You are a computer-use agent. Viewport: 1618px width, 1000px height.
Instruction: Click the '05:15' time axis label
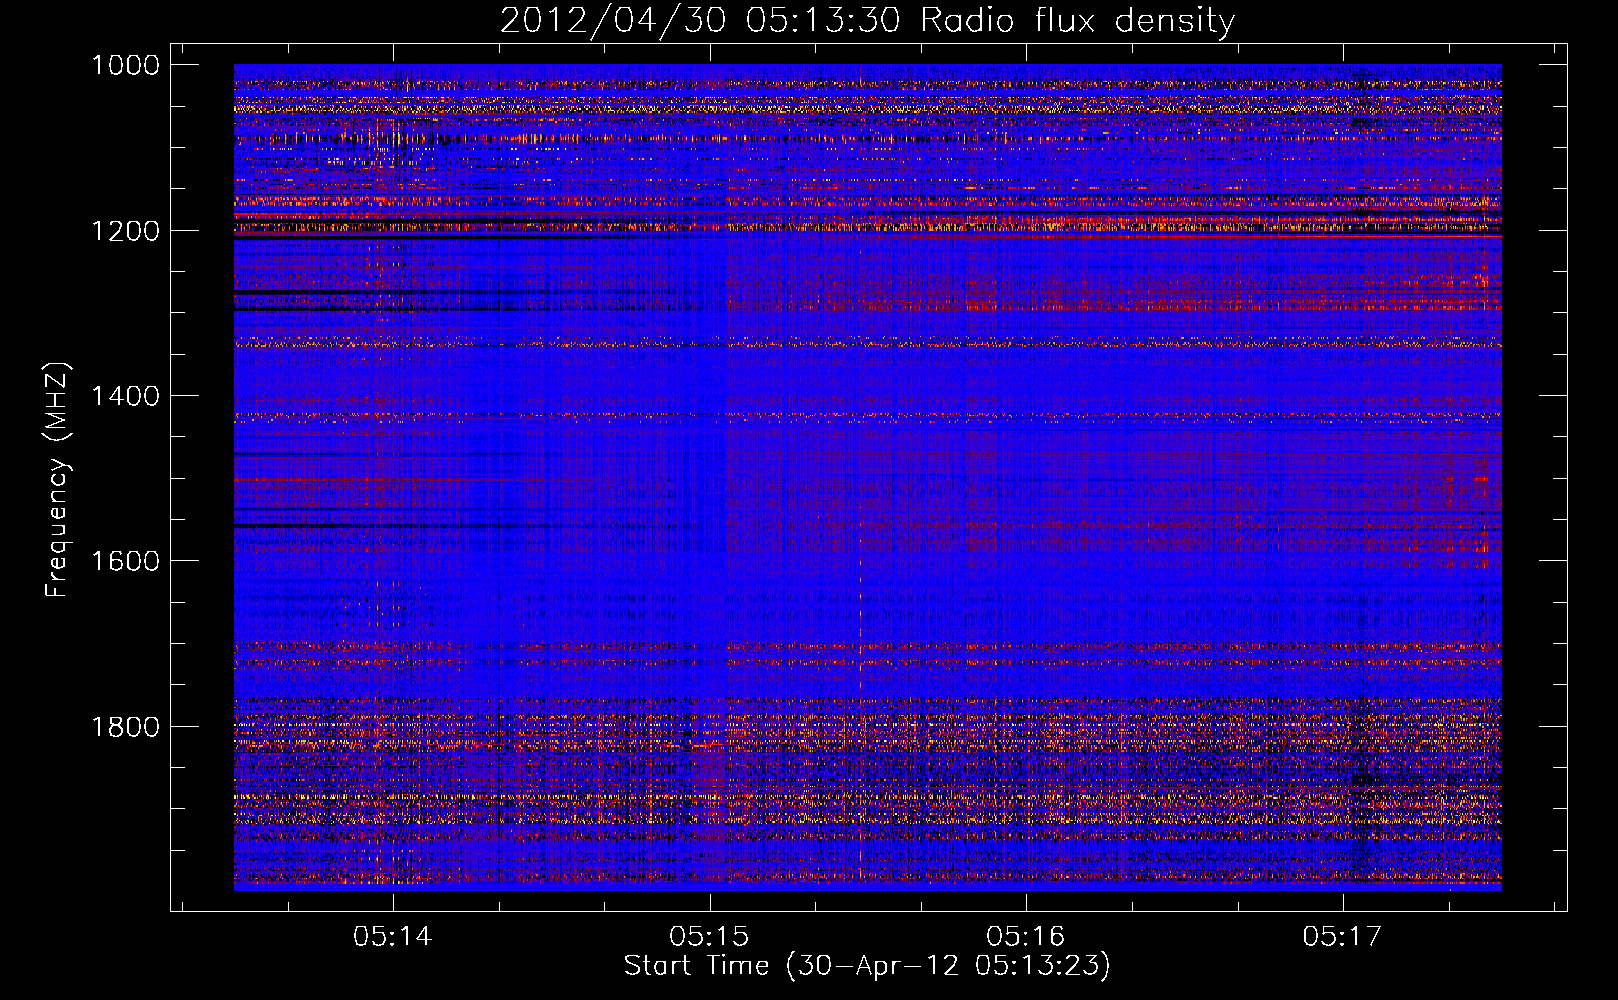click(x=709, y=937)
